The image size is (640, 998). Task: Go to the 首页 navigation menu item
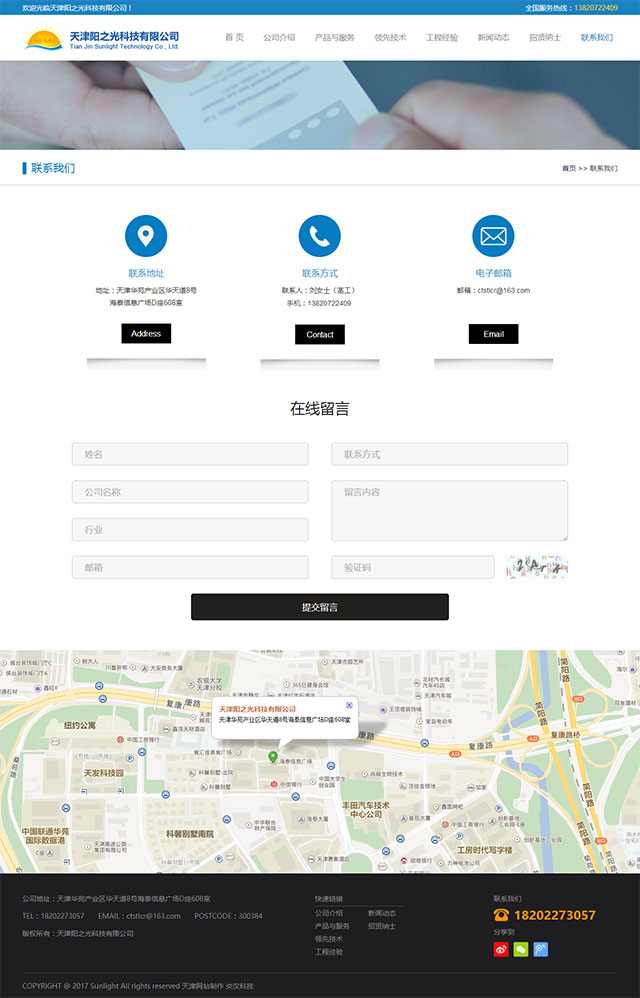pos(234,38)
